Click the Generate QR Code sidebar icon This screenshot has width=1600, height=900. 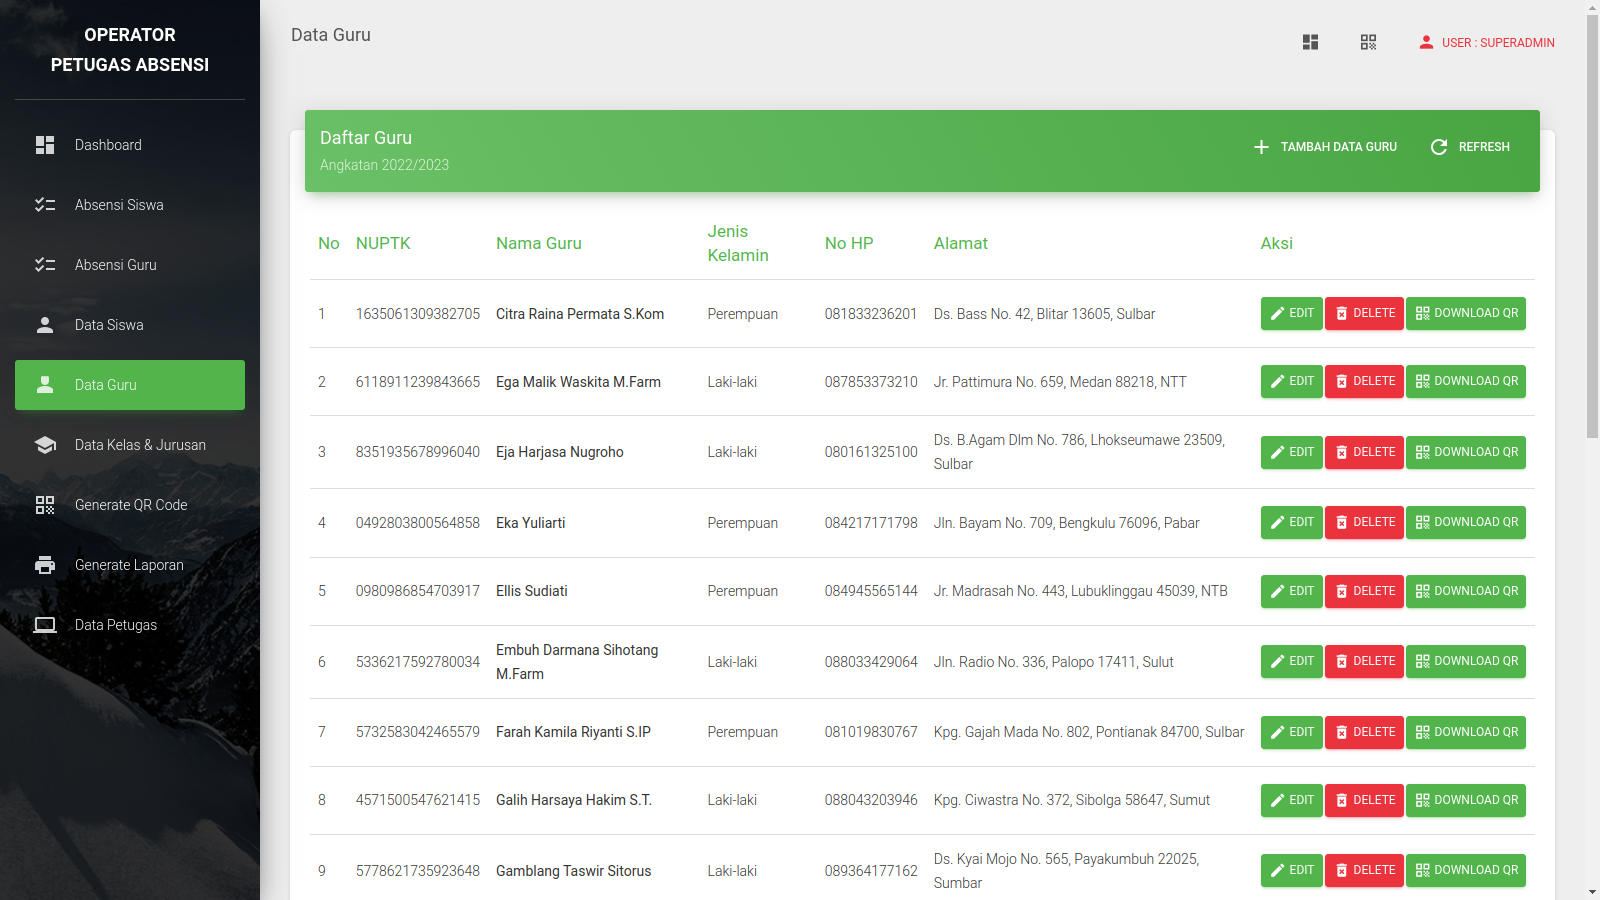click(x=45, y=505)
